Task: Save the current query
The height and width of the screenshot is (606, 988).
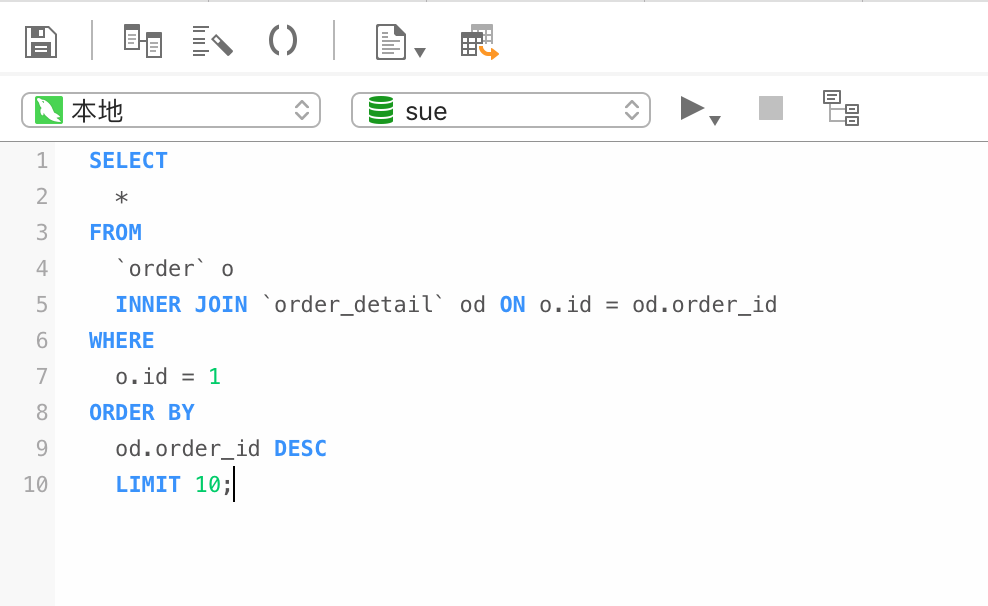Action: coord(40,40)
